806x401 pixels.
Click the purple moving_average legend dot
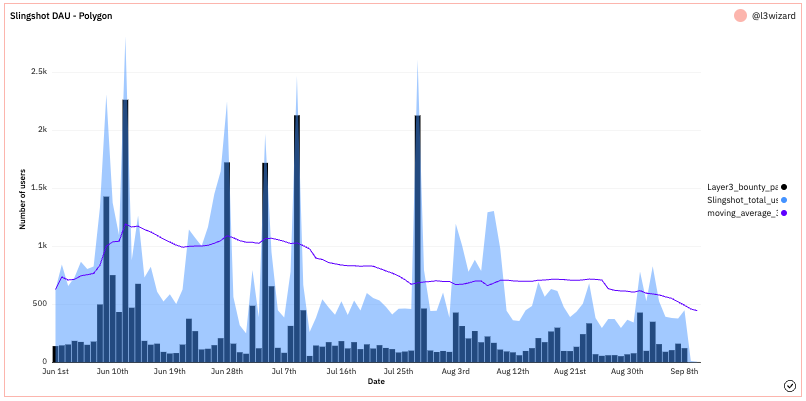click(x=784, y=213)
